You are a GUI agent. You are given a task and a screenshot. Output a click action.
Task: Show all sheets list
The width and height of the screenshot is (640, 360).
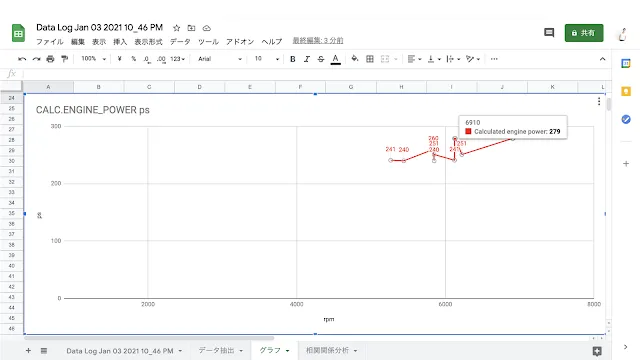coord(44,351)
